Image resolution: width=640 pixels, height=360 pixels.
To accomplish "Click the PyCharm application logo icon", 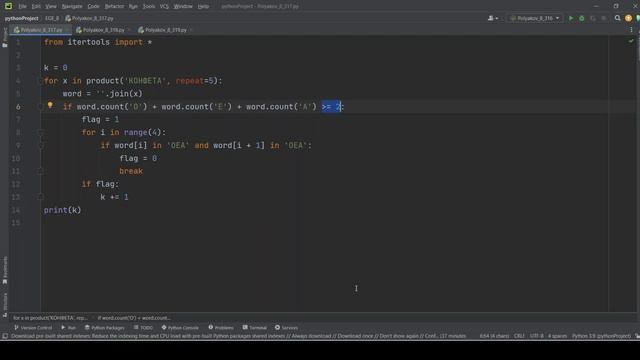I will pos(8,6).
